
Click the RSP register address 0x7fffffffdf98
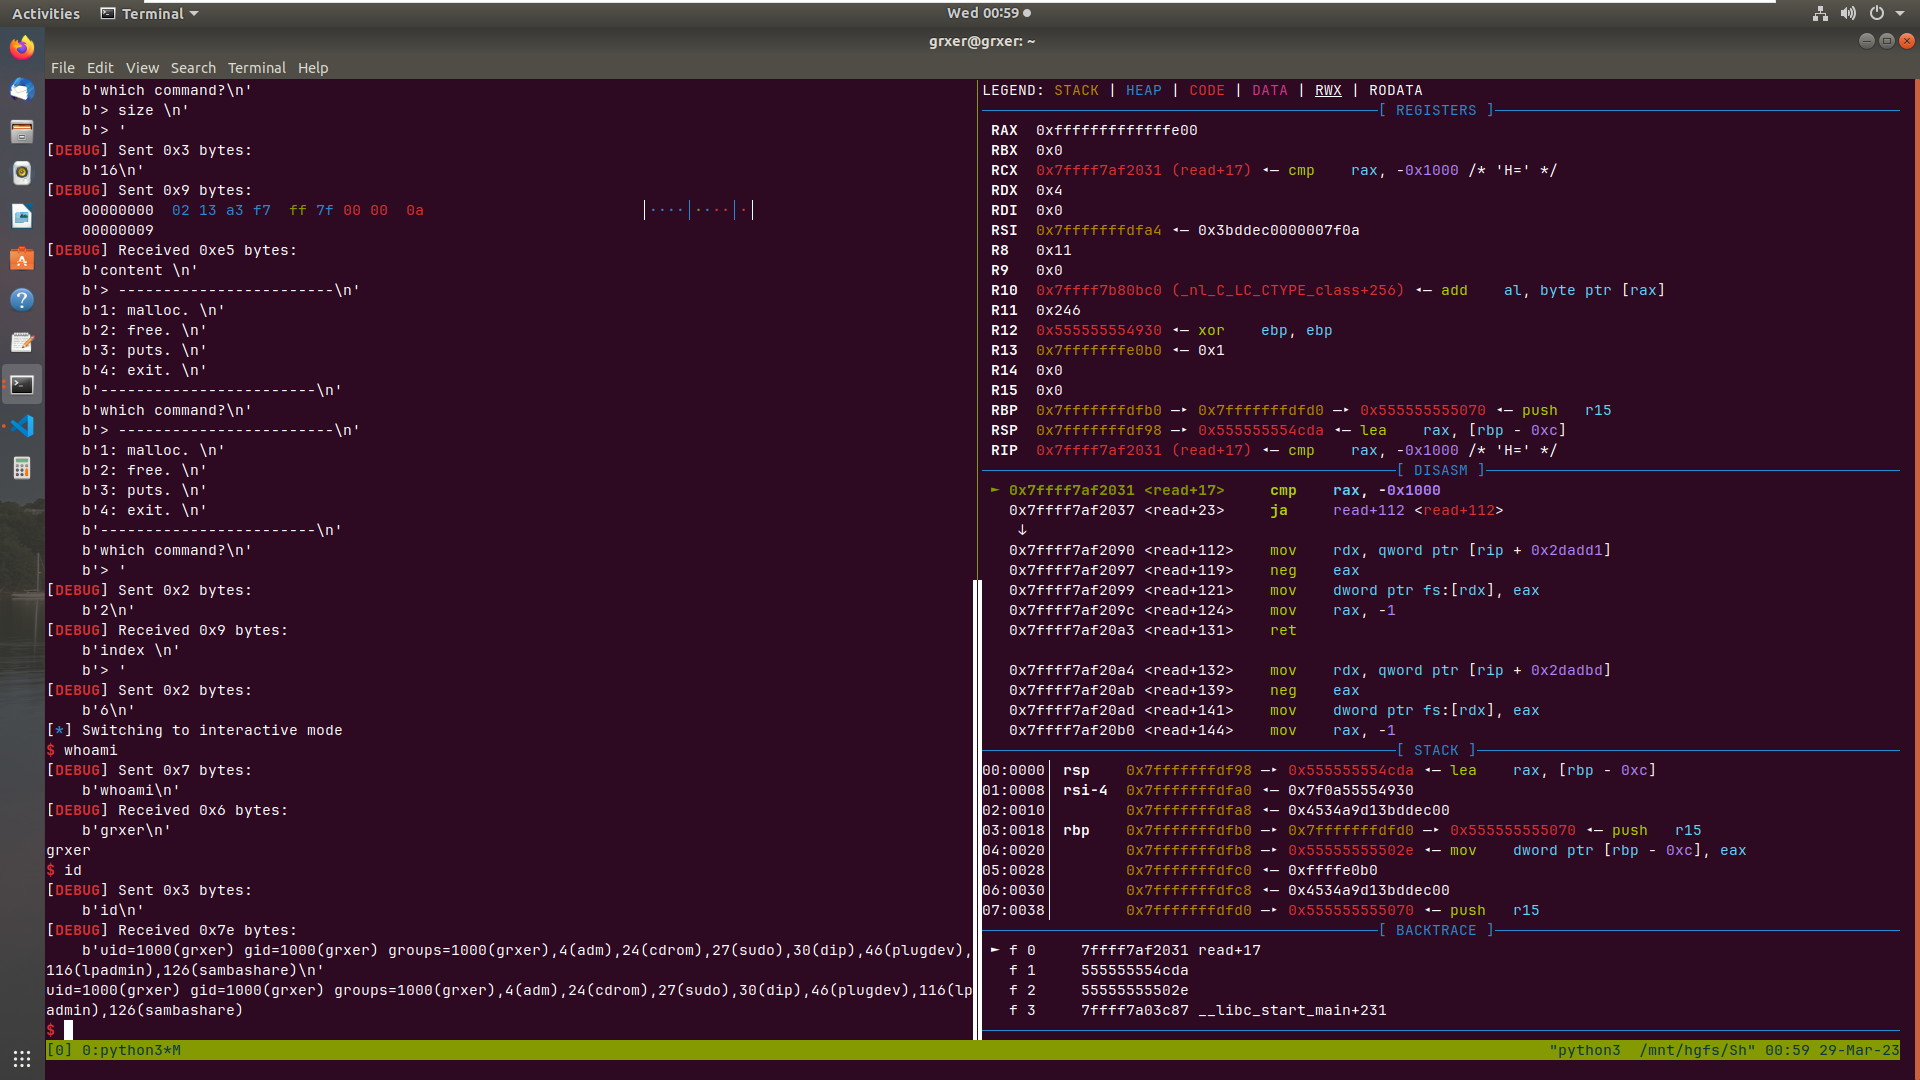tap(1099, 430)
